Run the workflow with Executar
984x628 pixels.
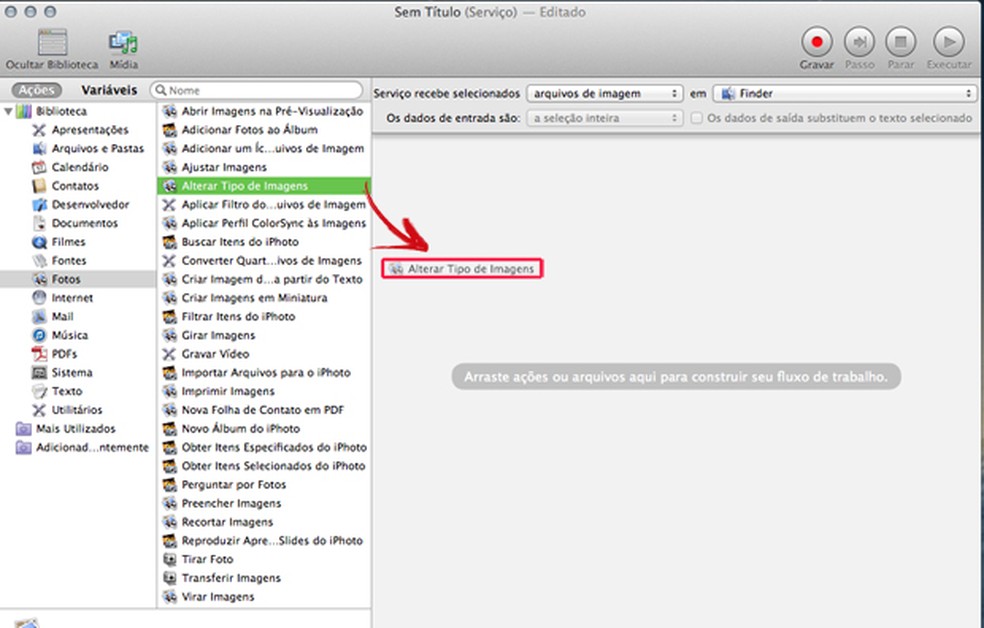pos(948,41)
